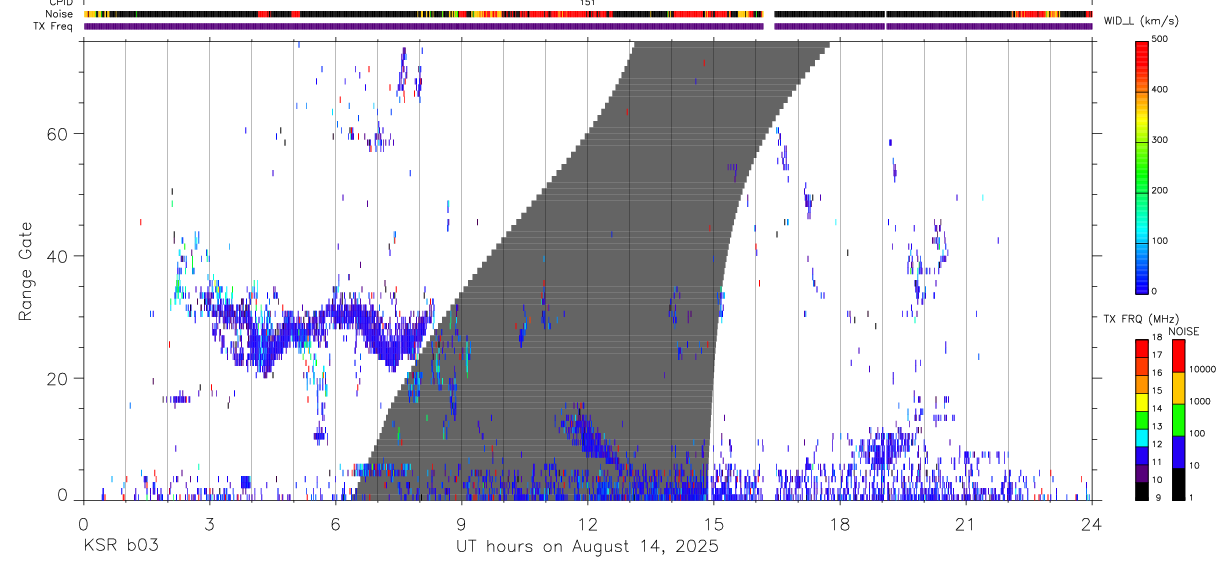Image resolution: width=1228 pixels, height=567 pixels.
Task: Select the 'TX Freq' strip label at top
Action: [x=54, y=26]
